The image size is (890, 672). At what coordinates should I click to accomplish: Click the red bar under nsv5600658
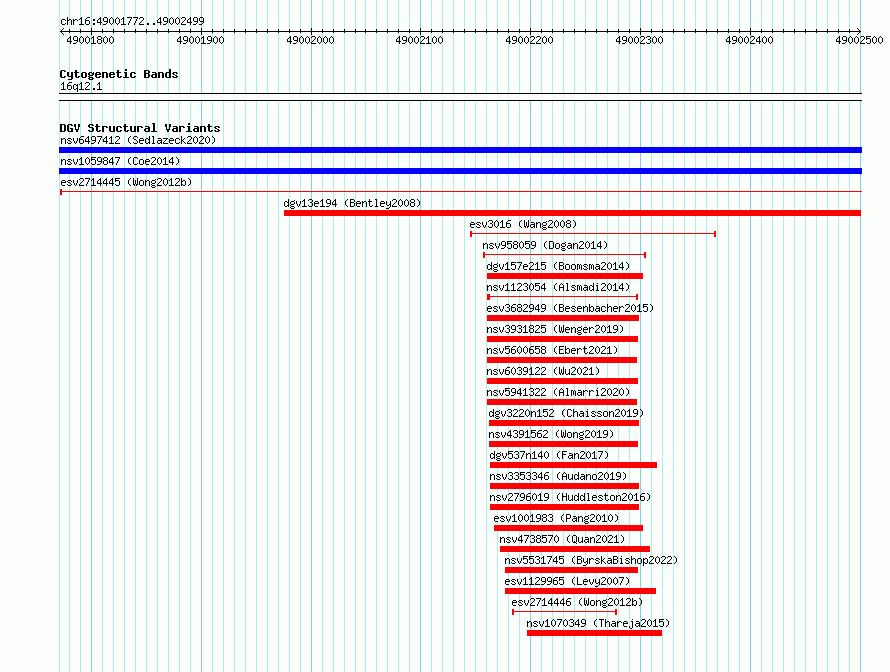561,360
